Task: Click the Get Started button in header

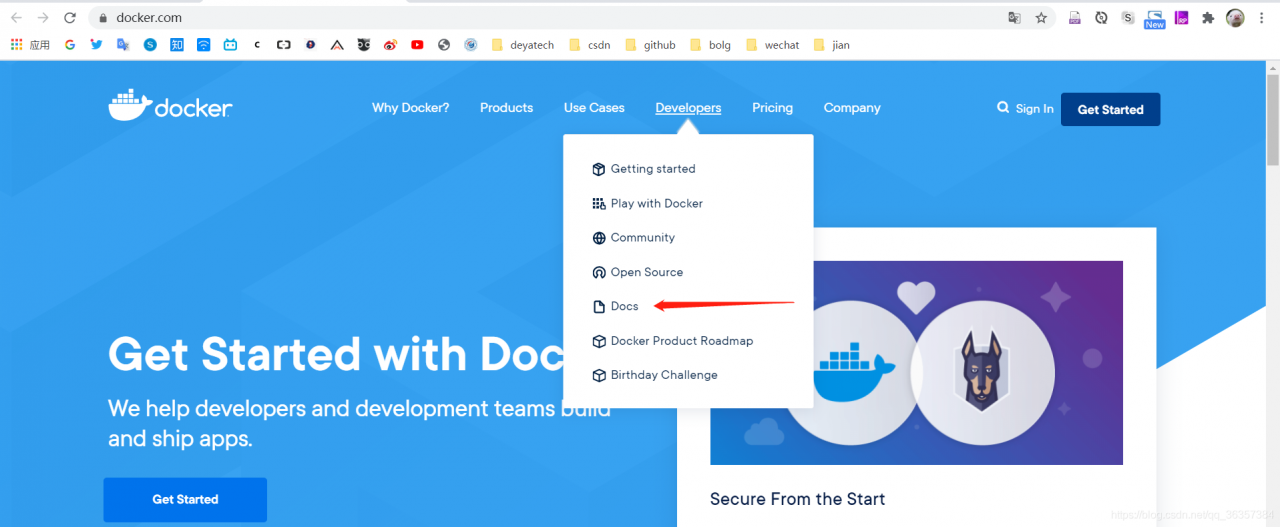Action: point(1110,109)
